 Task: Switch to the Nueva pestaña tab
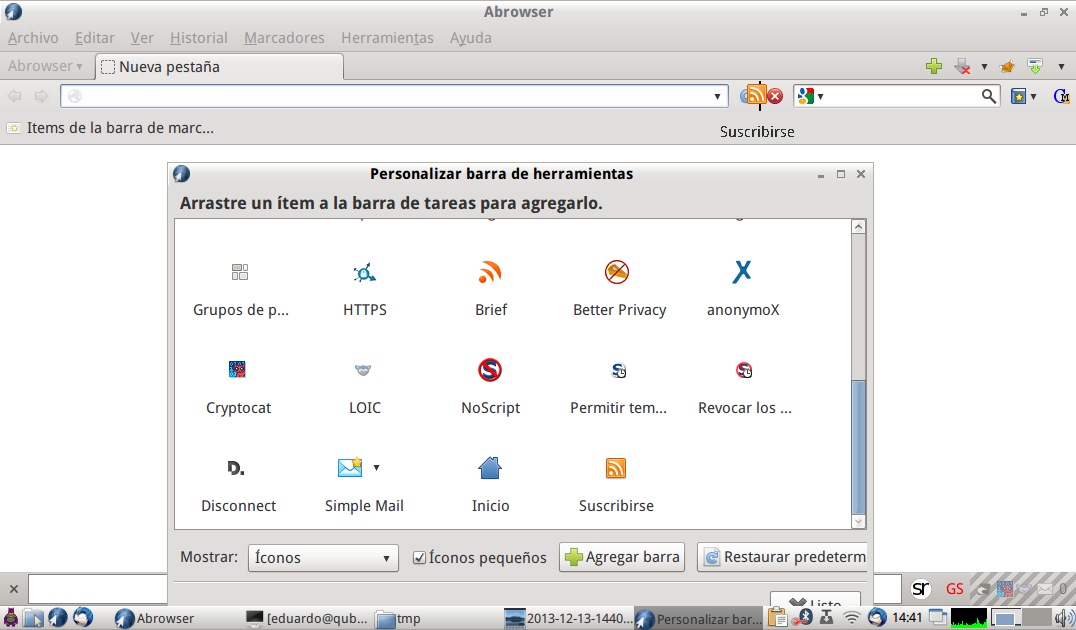[x=220, y=67]
